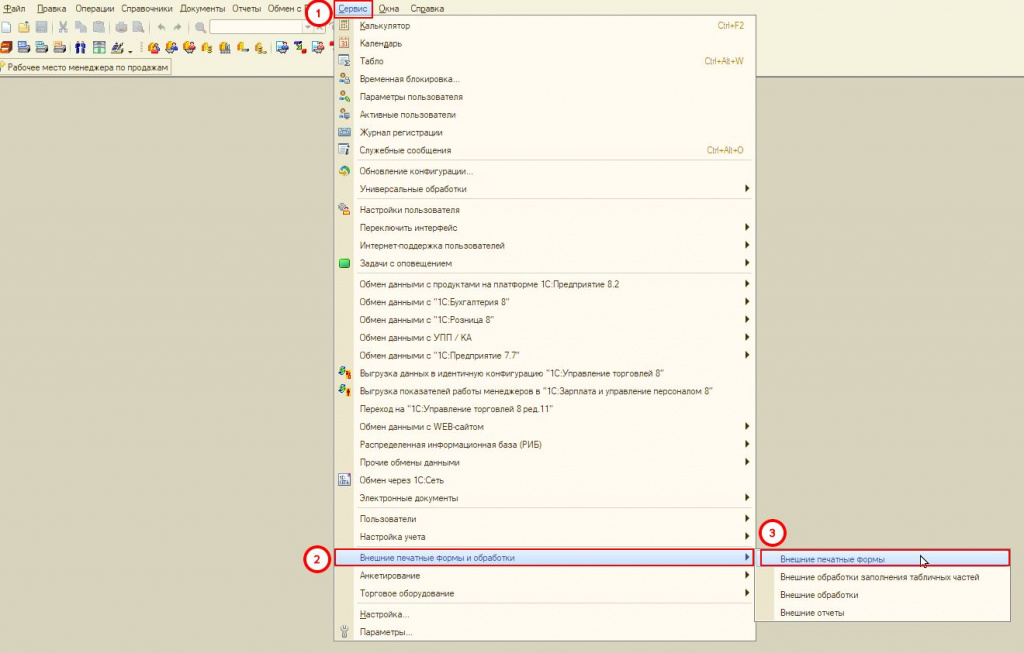Image resolution: width=1024 pixels, height=653 pixels.
Task: Select Внешние печатные формы in submenu
Action: 885,559
